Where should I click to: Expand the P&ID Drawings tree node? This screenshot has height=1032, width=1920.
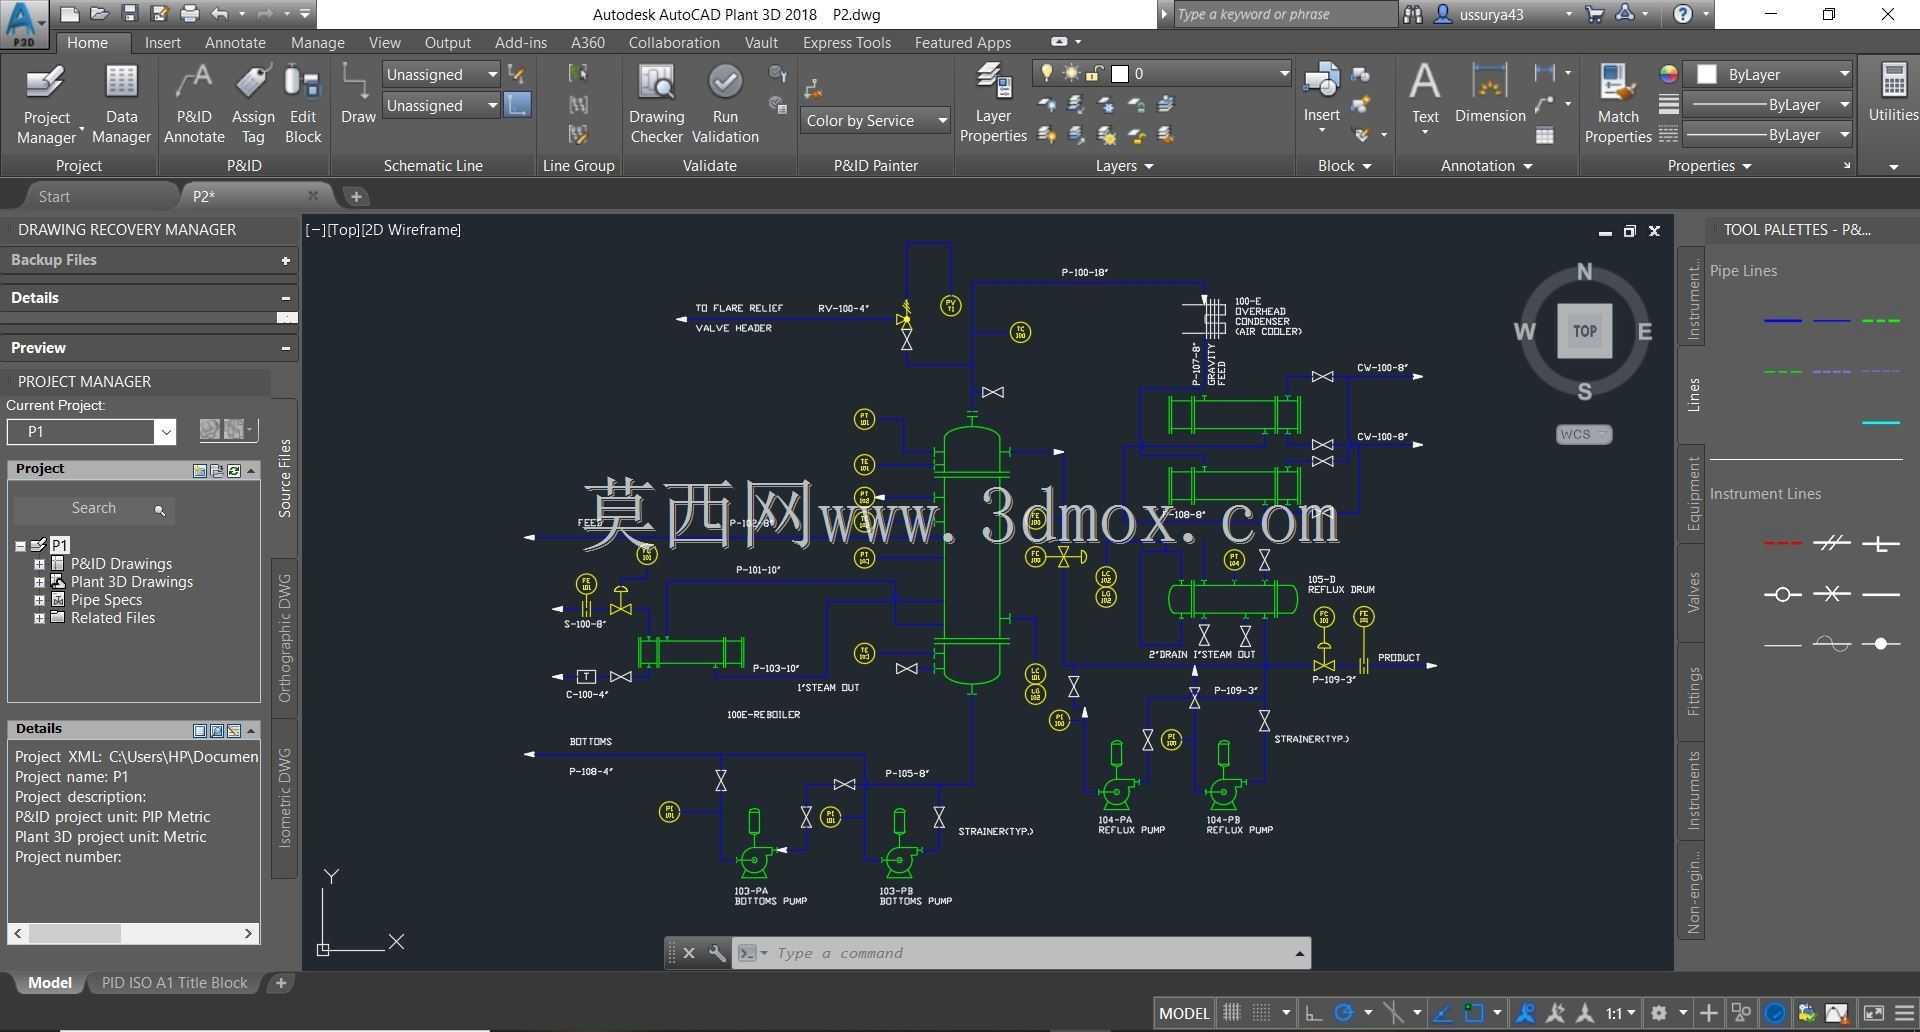click(x=39, y=564)
